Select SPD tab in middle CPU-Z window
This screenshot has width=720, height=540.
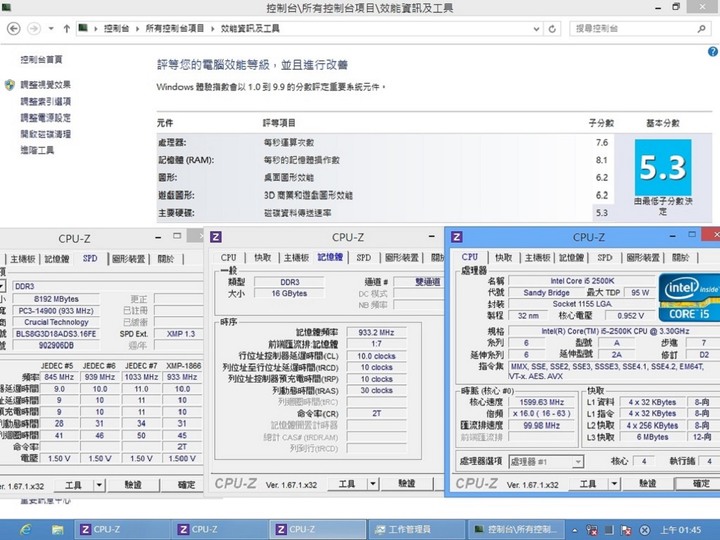click(x=364, y=258)
